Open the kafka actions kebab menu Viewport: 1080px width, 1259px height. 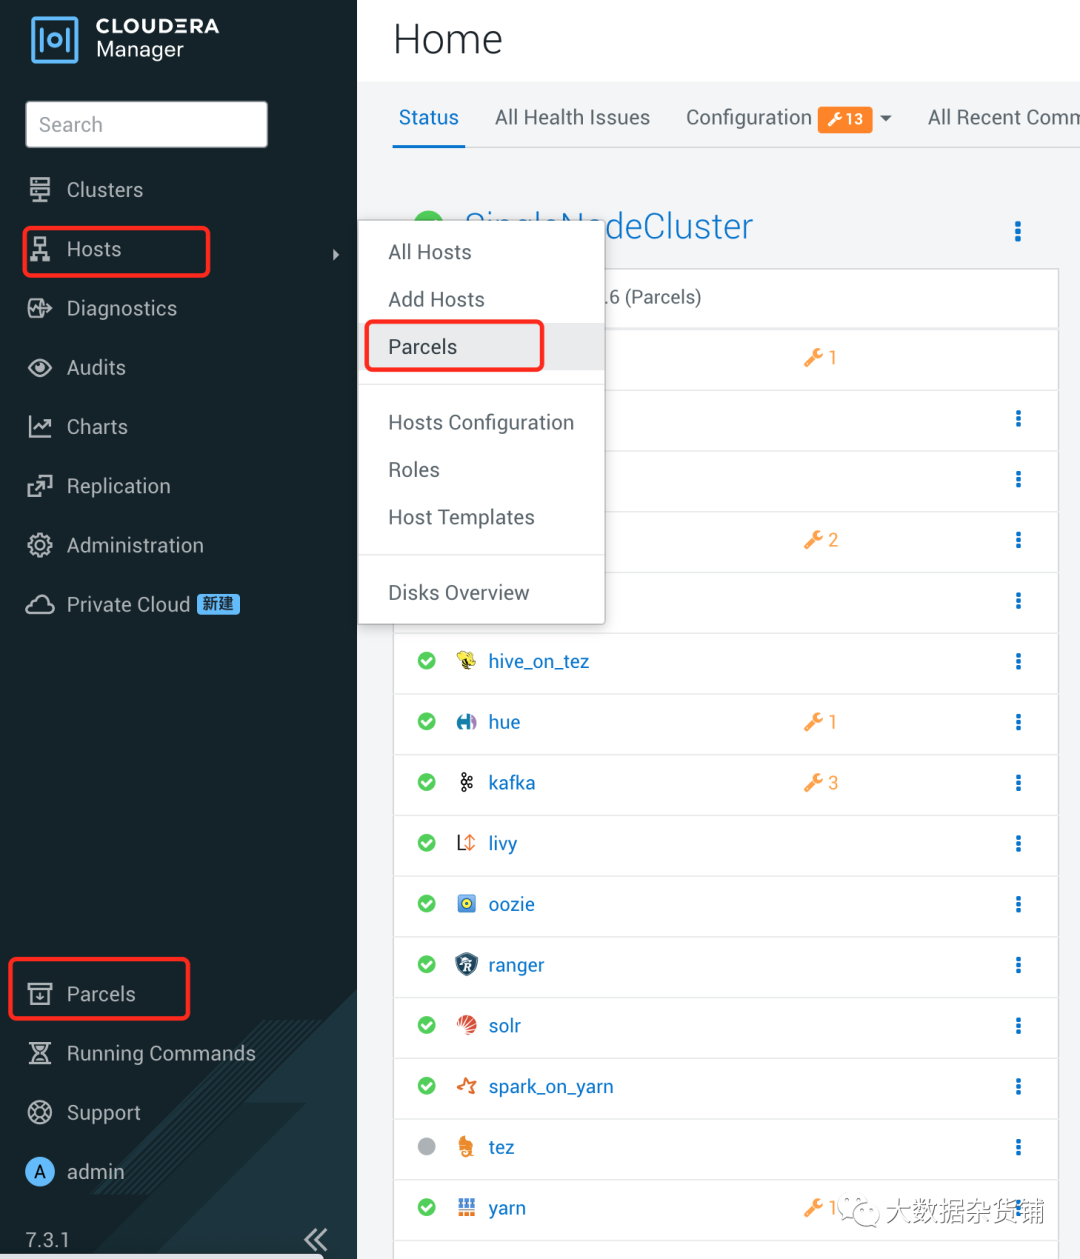pyautogui.click(x=1018, y=783)
